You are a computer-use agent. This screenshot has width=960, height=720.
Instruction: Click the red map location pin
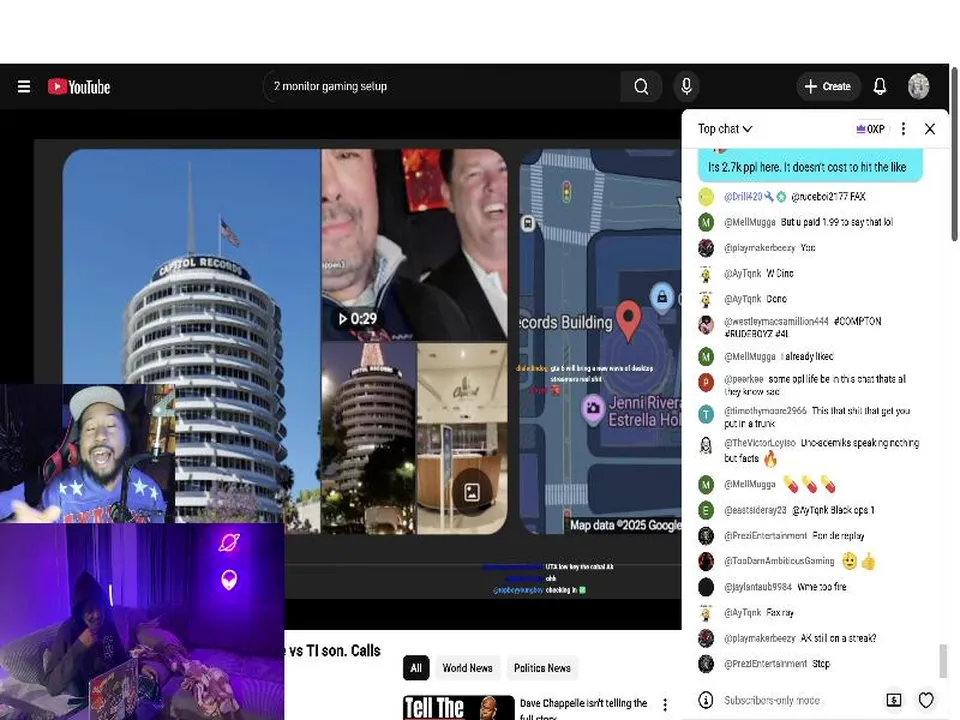coord(628,319)
